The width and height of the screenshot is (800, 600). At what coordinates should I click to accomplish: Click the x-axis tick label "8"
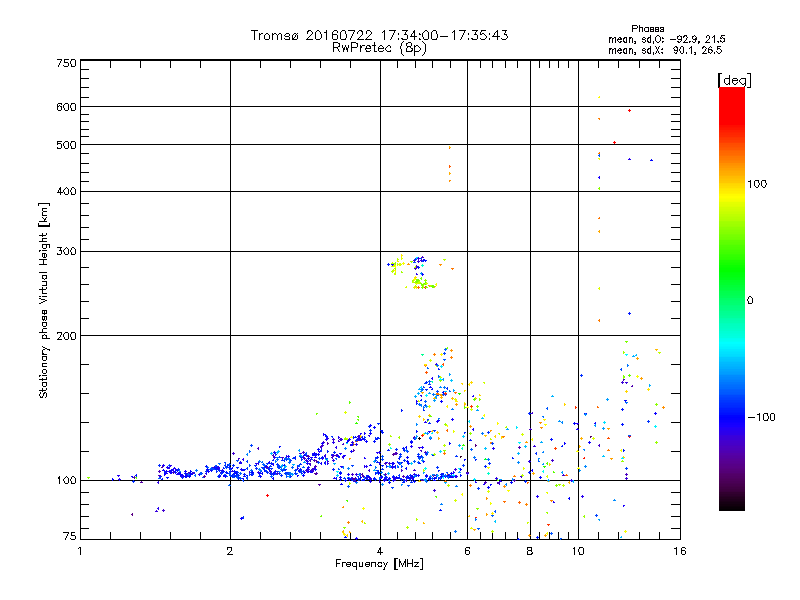coord(530,551)
